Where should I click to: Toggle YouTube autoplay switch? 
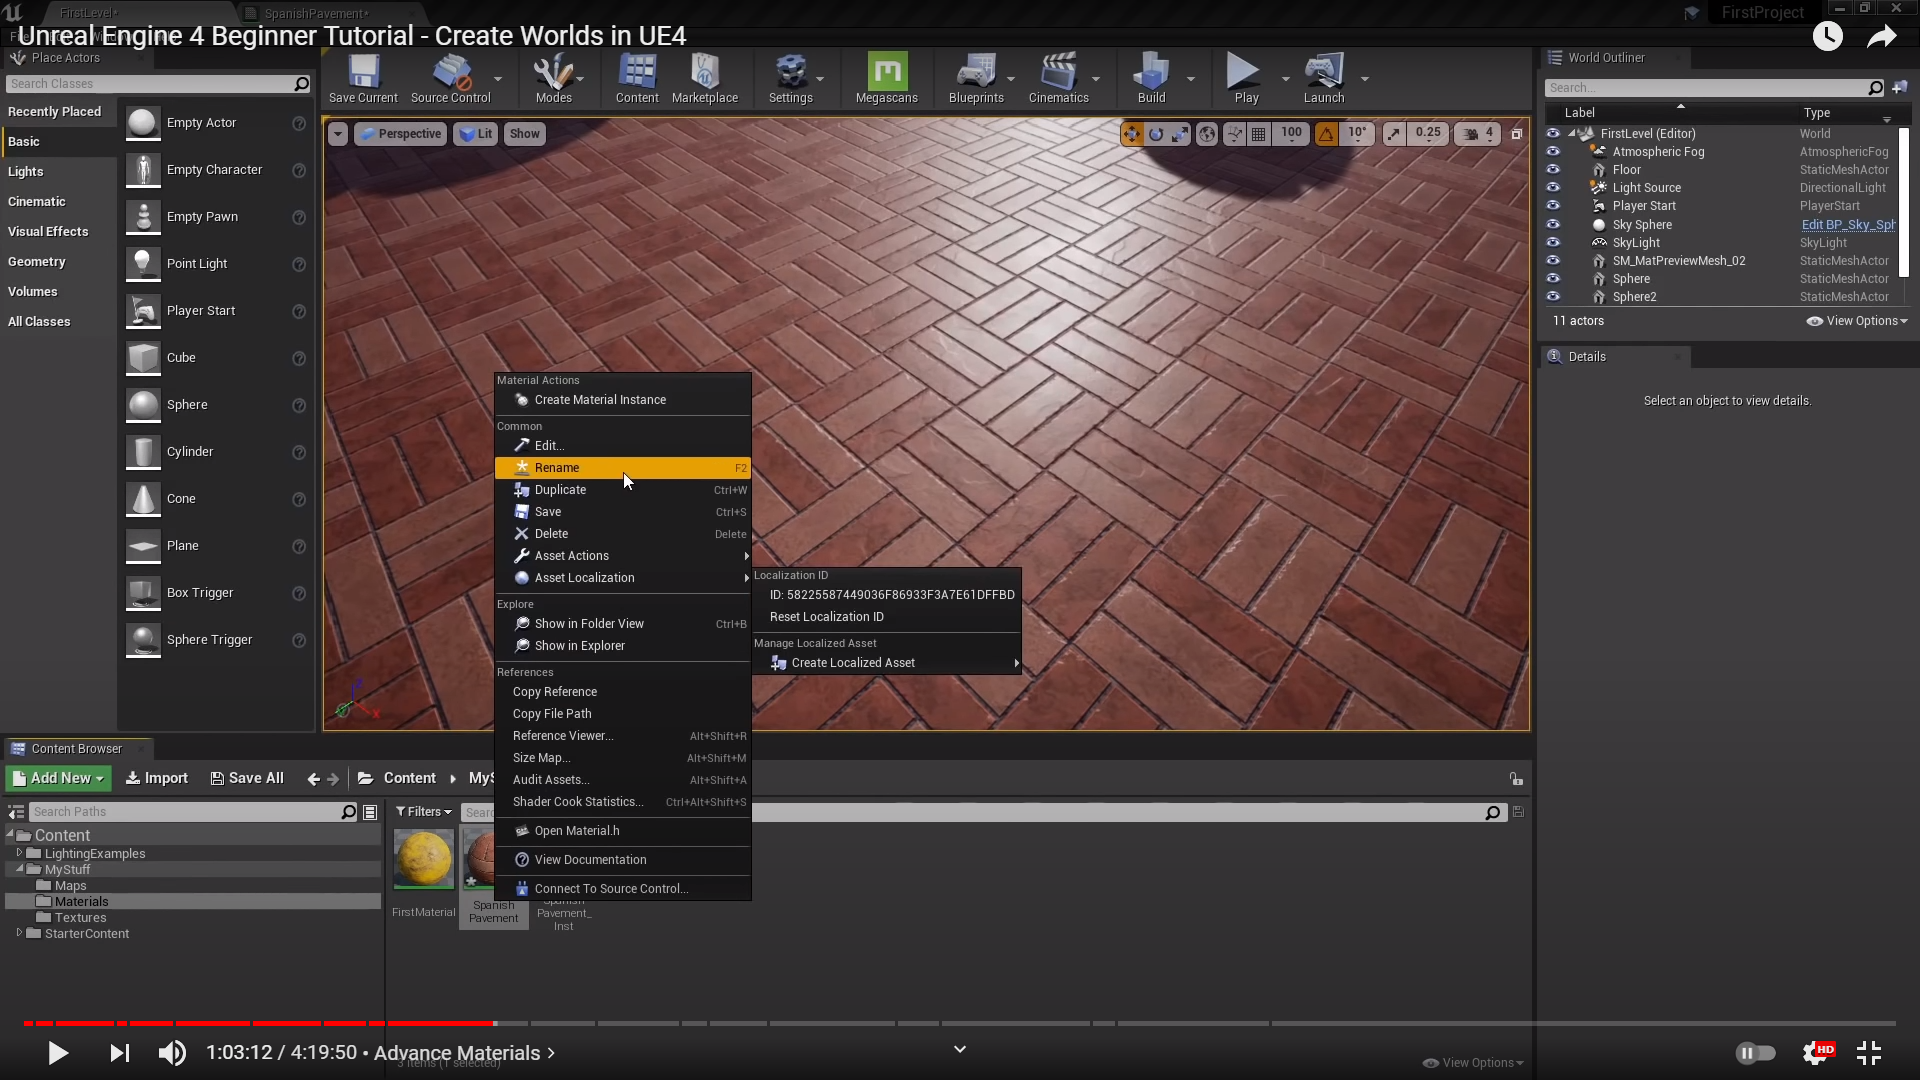coord(1755,1052)
